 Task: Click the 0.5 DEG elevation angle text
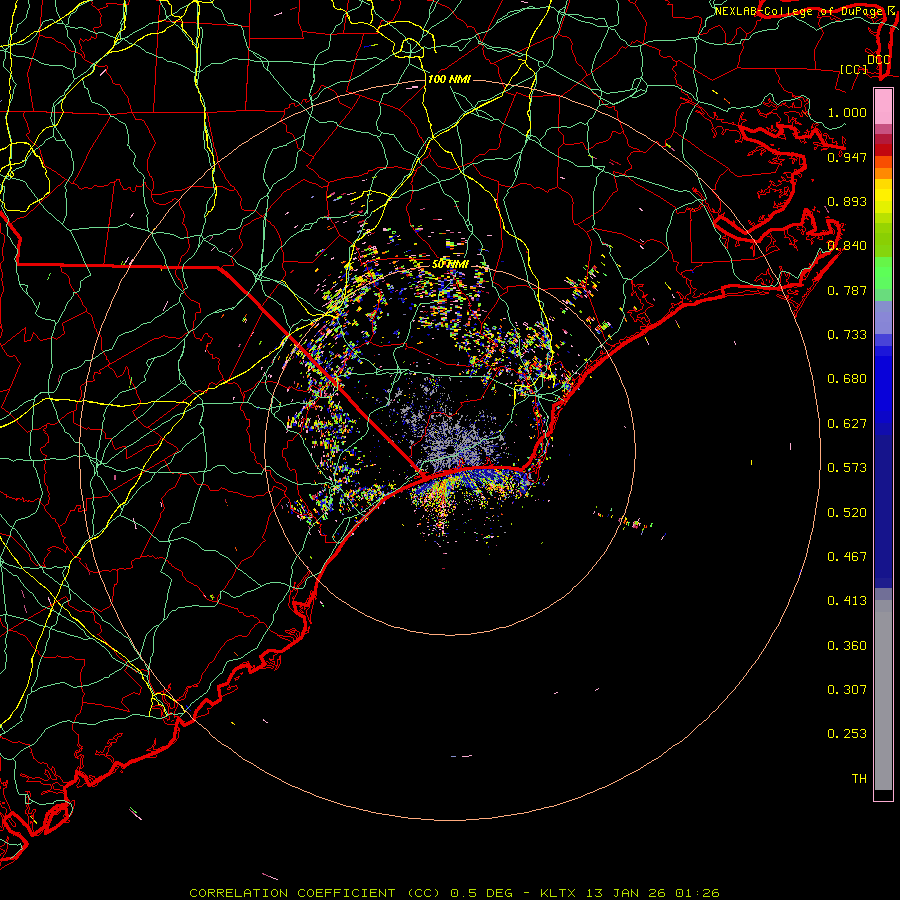pyautogui.click(x=484, y=893)
